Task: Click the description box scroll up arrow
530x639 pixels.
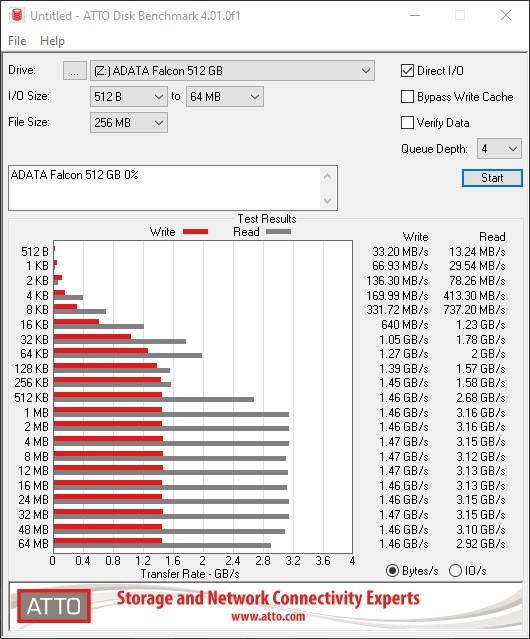Action: click(328, 176)
